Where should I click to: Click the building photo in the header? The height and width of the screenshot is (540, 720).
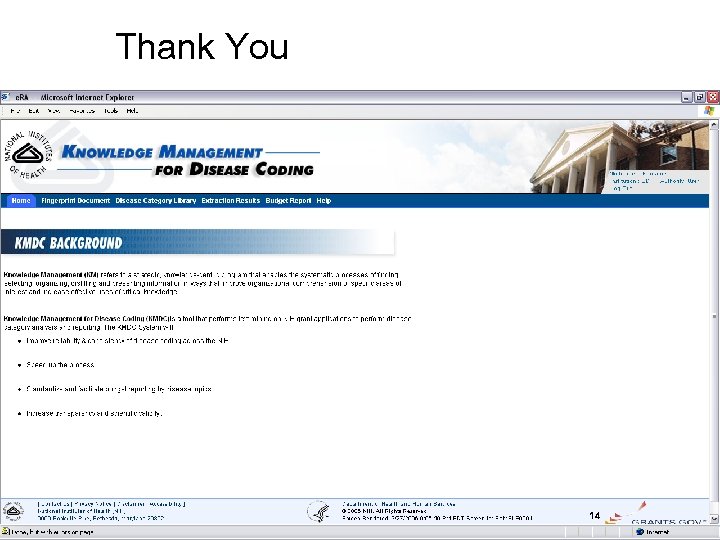click(x=620, y=156)
